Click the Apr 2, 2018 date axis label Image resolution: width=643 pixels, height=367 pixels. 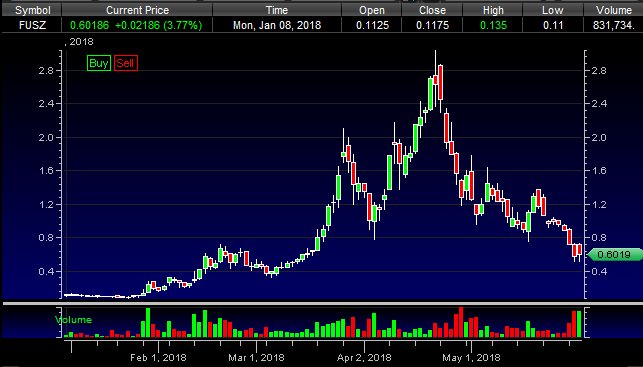pyautogui.click(x=364, y=358)
